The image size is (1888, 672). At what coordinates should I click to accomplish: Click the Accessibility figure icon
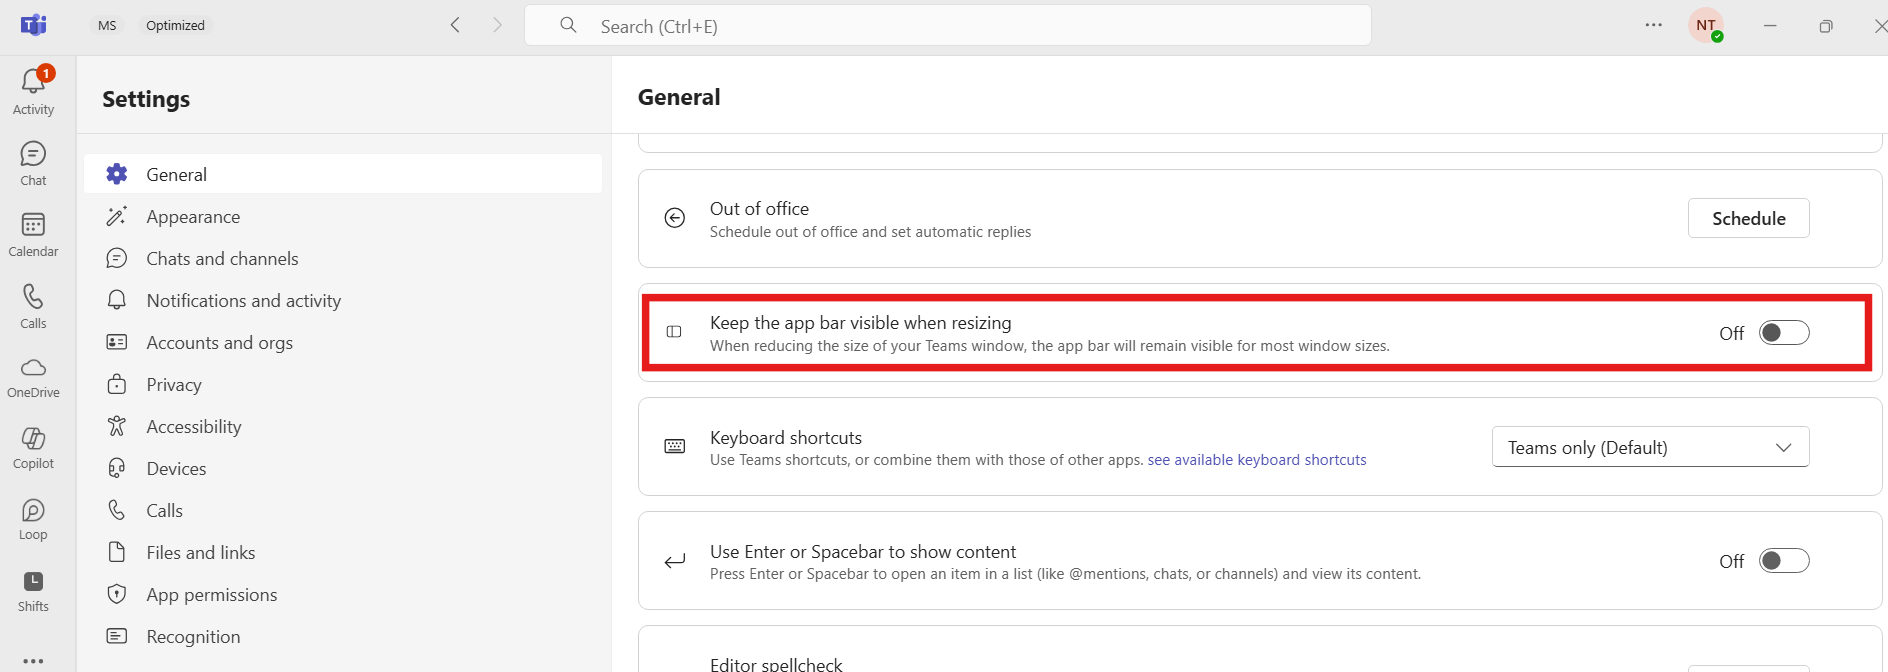117,426
